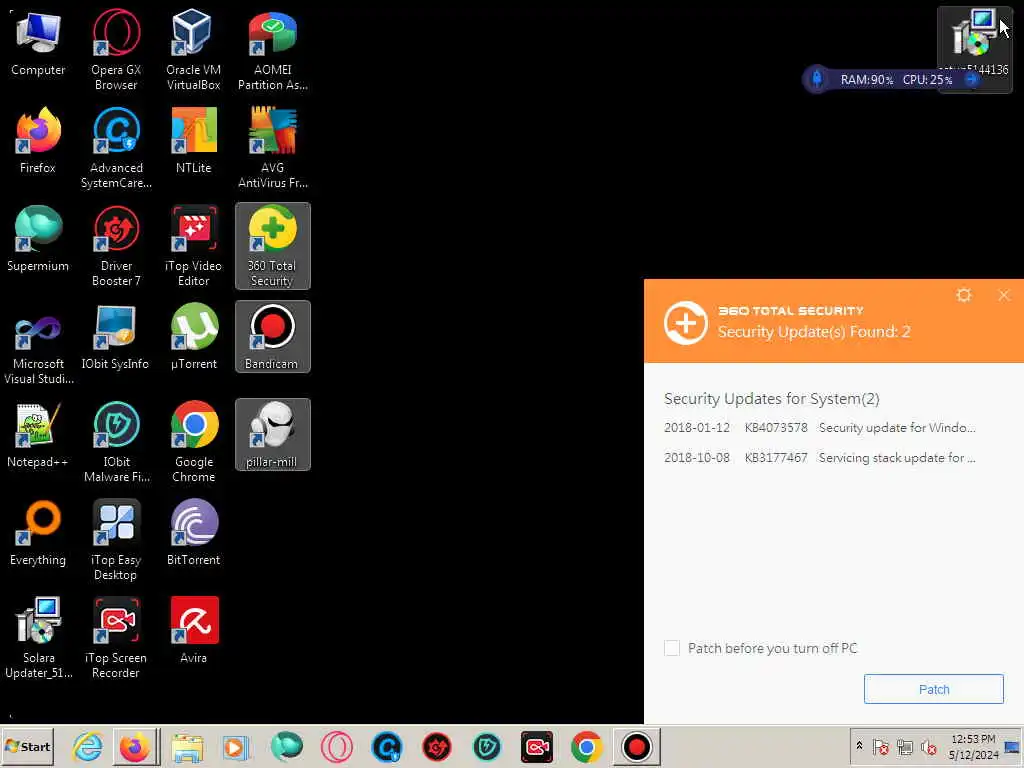Open Oracle VM VirtualBox shortcut
1024x768 pixels.
tap(193, 50)
